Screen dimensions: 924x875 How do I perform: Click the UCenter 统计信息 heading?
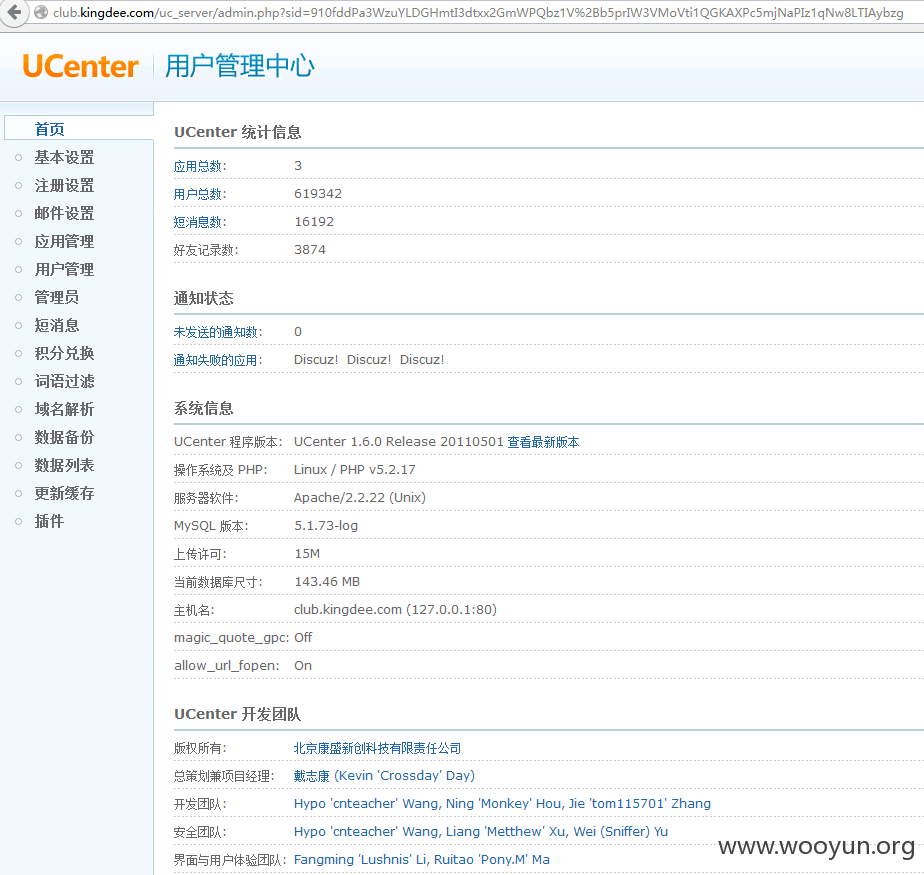[237, 132]
